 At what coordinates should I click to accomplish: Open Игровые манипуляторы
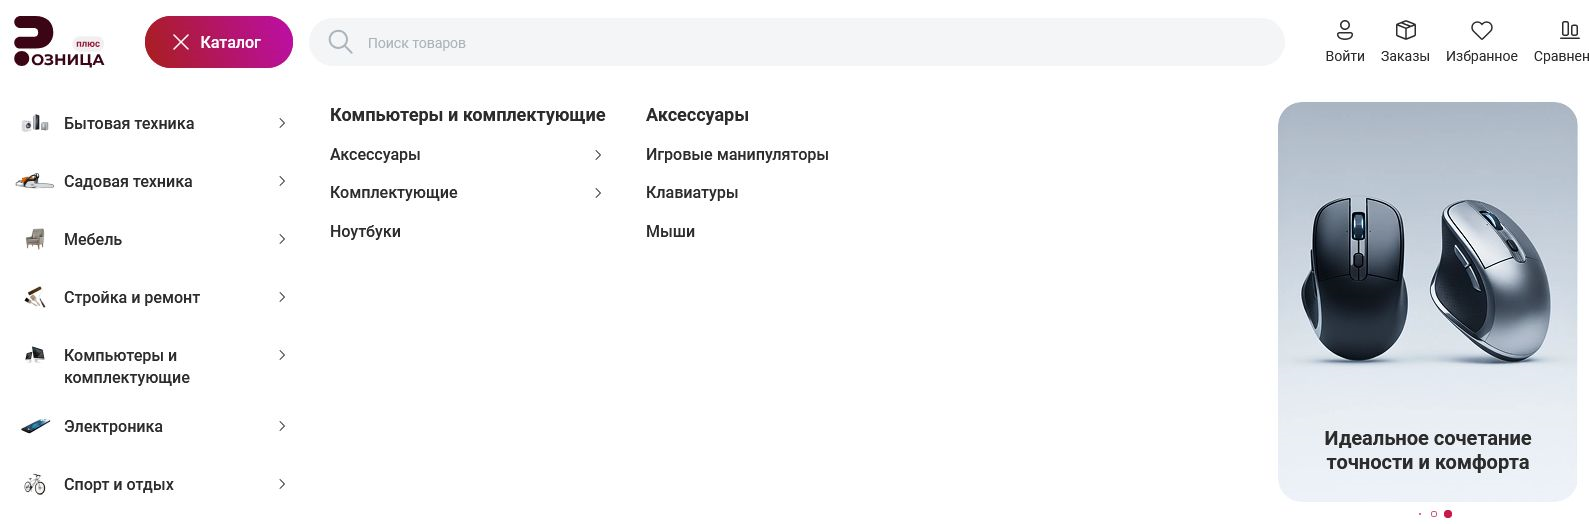(737, 155)
